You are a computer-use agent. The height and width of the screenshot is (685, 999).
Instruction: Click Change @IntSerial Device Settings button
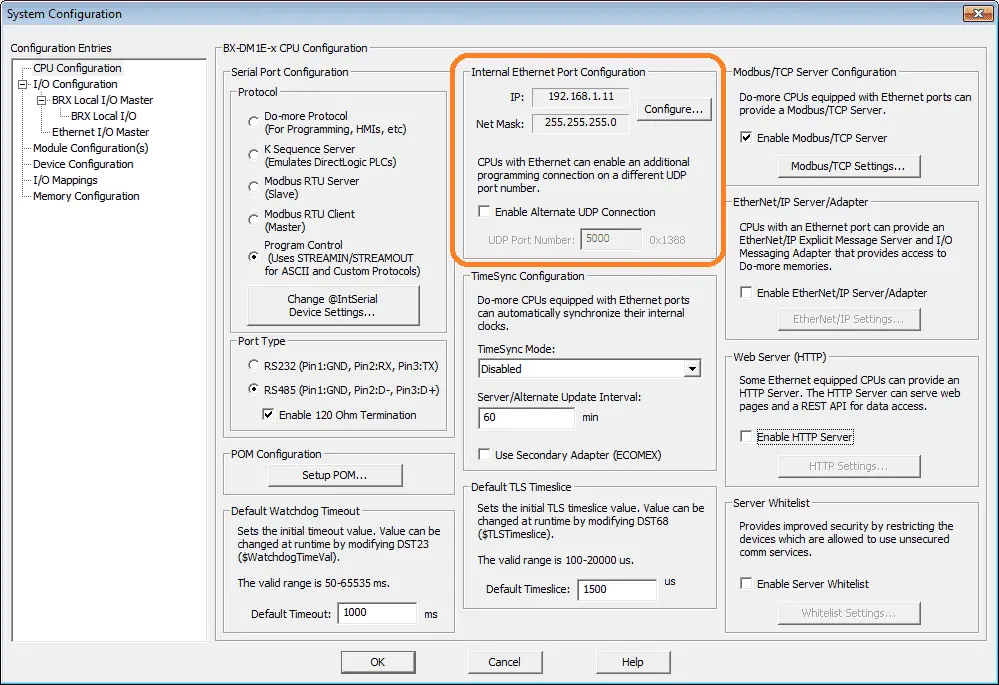pos(333,305)
